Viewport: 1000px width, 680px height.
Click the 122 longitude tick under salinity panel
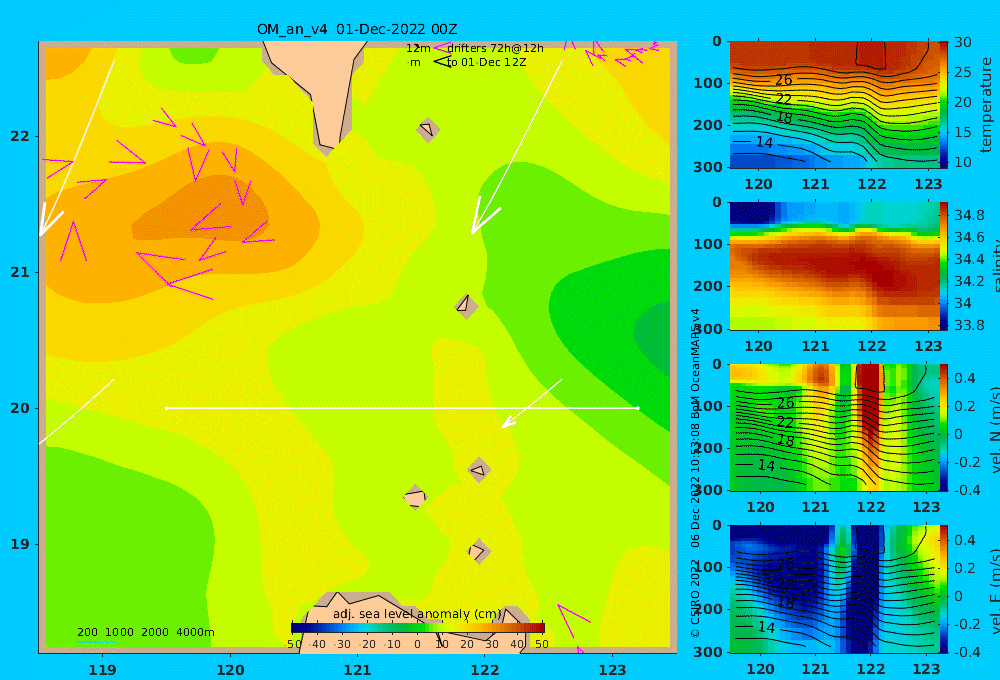point(872,346)
